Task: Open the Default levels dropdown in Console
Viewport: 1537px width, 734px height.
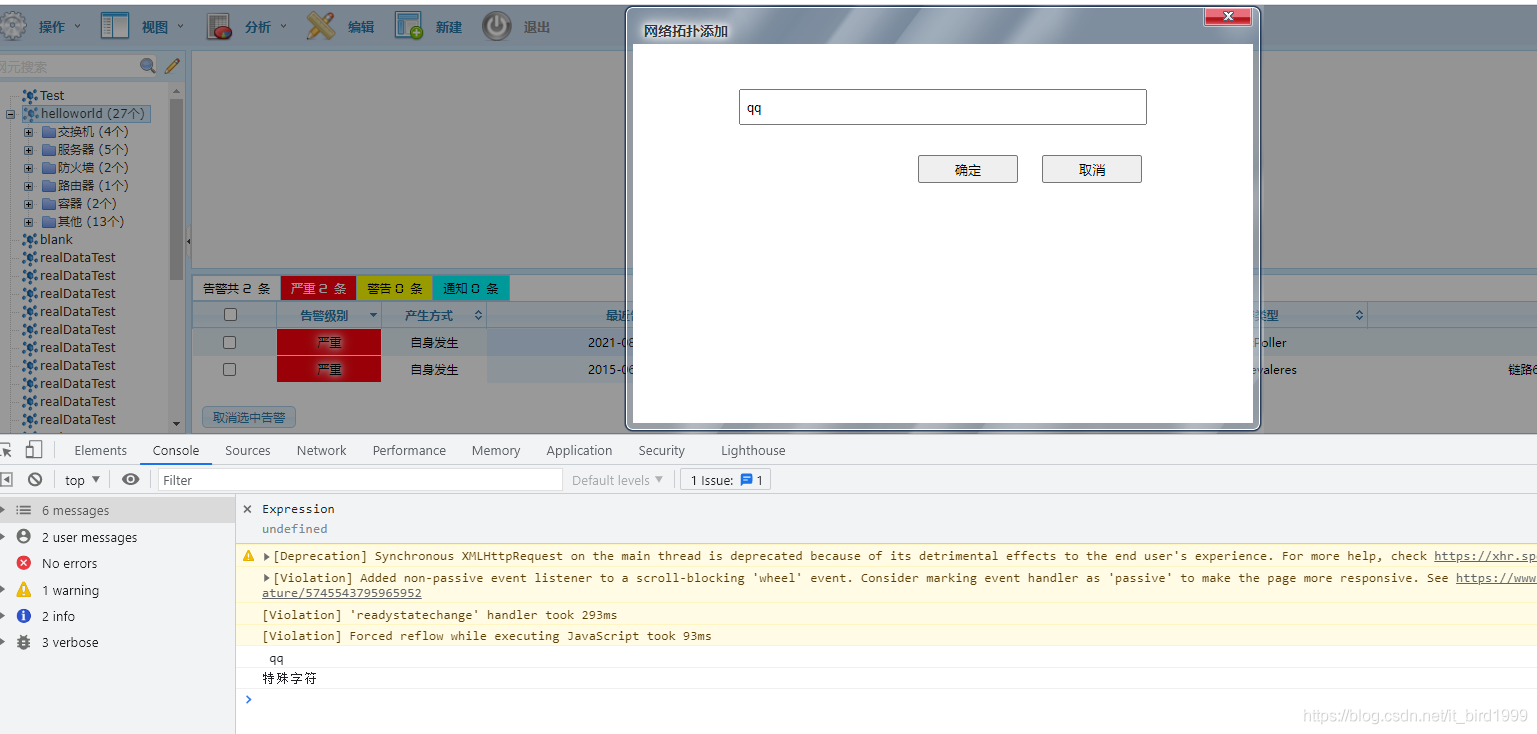Action: click(x=617, y=479)
